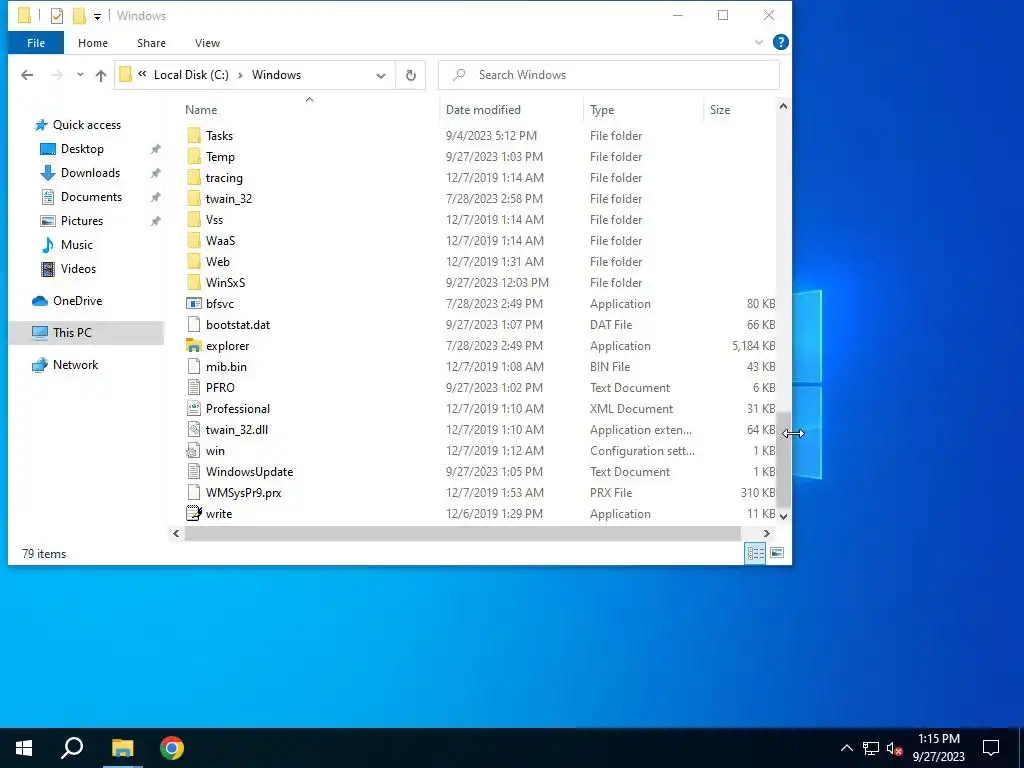Click the Back navigation arrow
The image size is (1024, 768).
coord(27,75)
